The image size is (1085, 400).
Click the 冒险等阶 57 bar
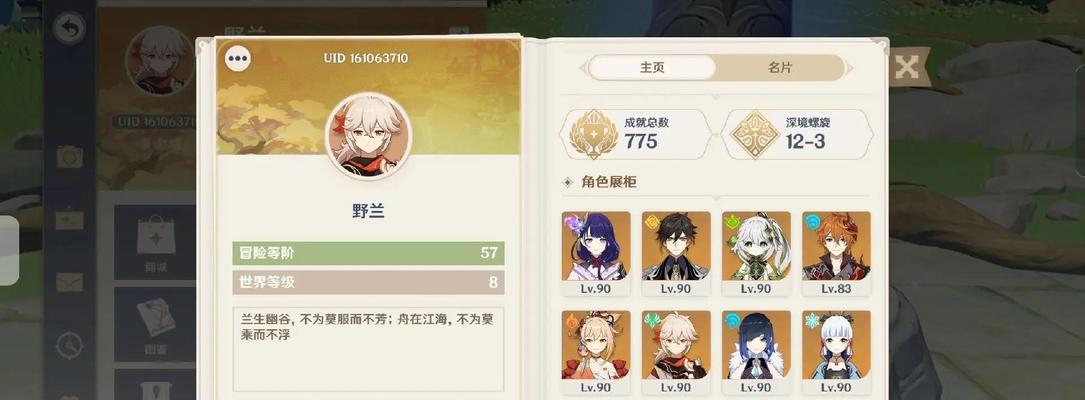pos(368,253)
